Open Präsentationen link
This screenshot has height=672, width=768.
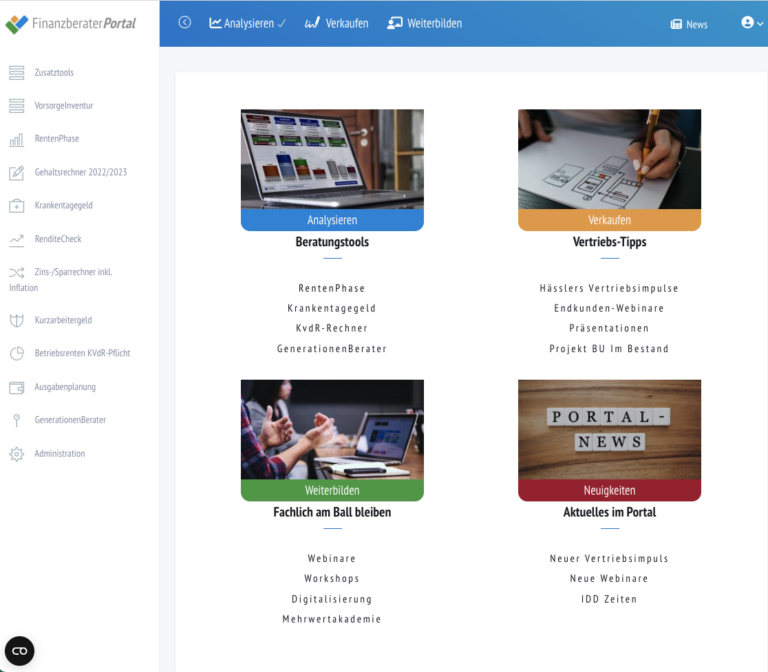609,328
